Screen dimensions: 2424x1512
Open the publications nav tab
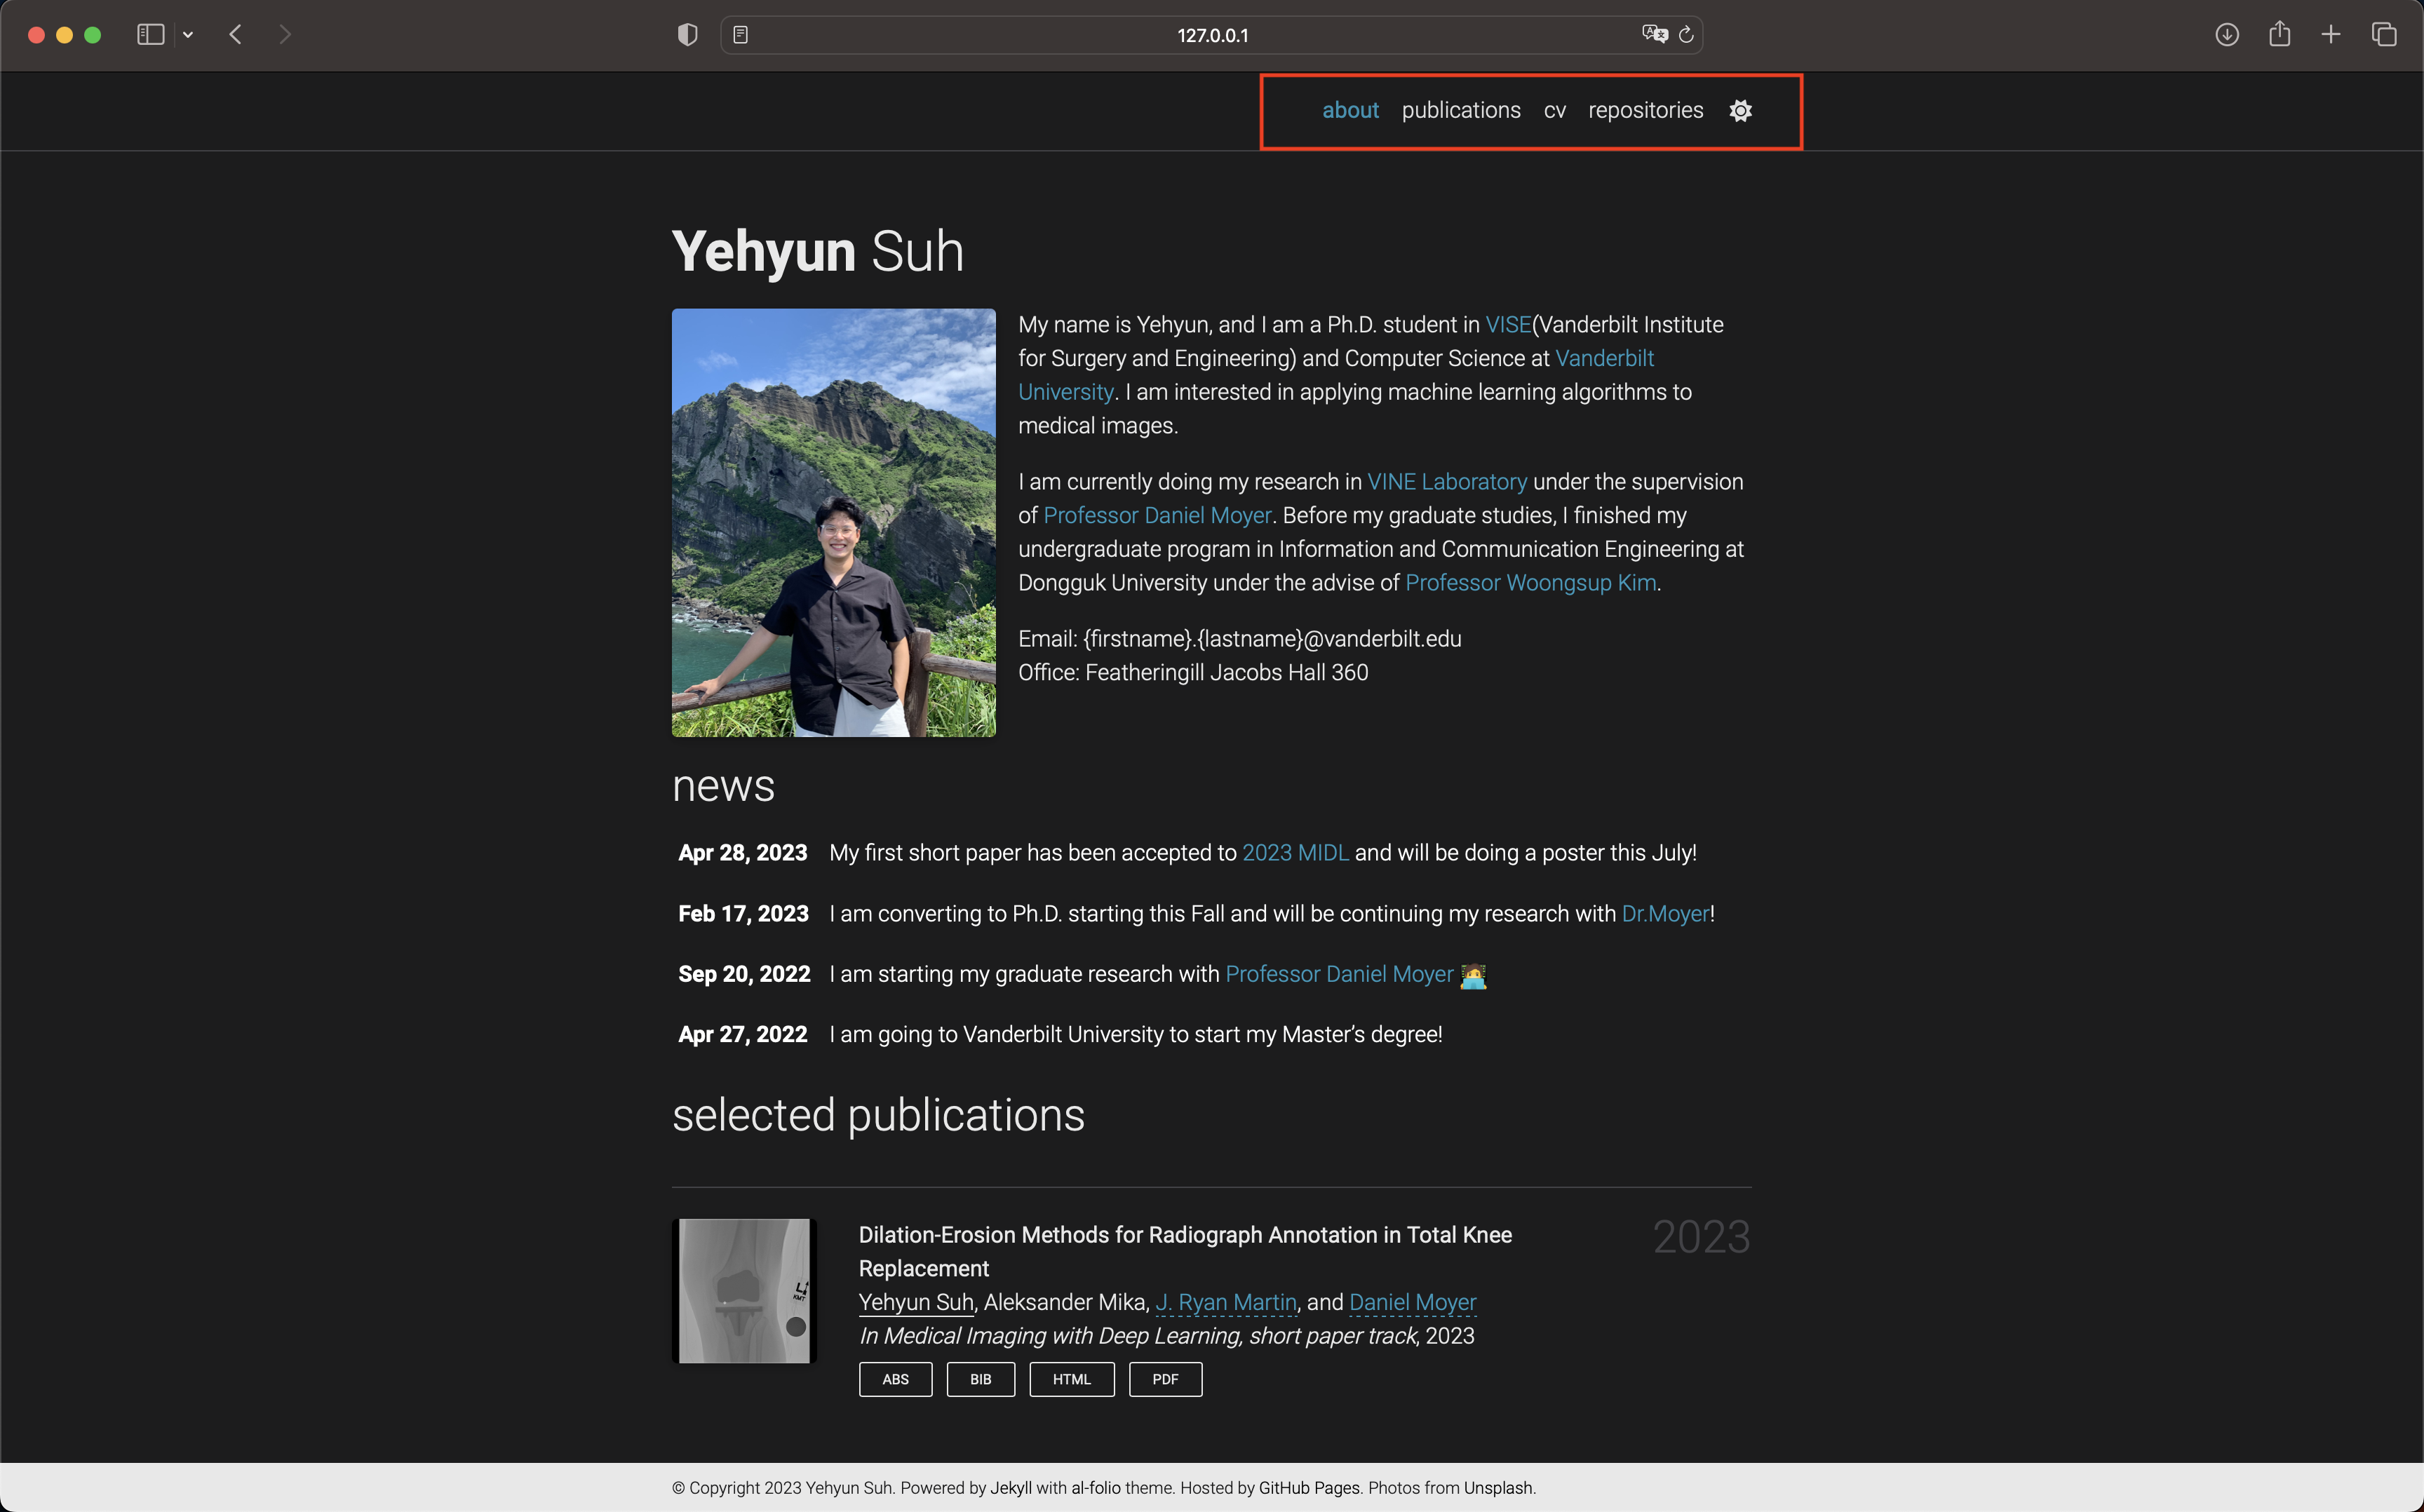[x=1460, y=111]
